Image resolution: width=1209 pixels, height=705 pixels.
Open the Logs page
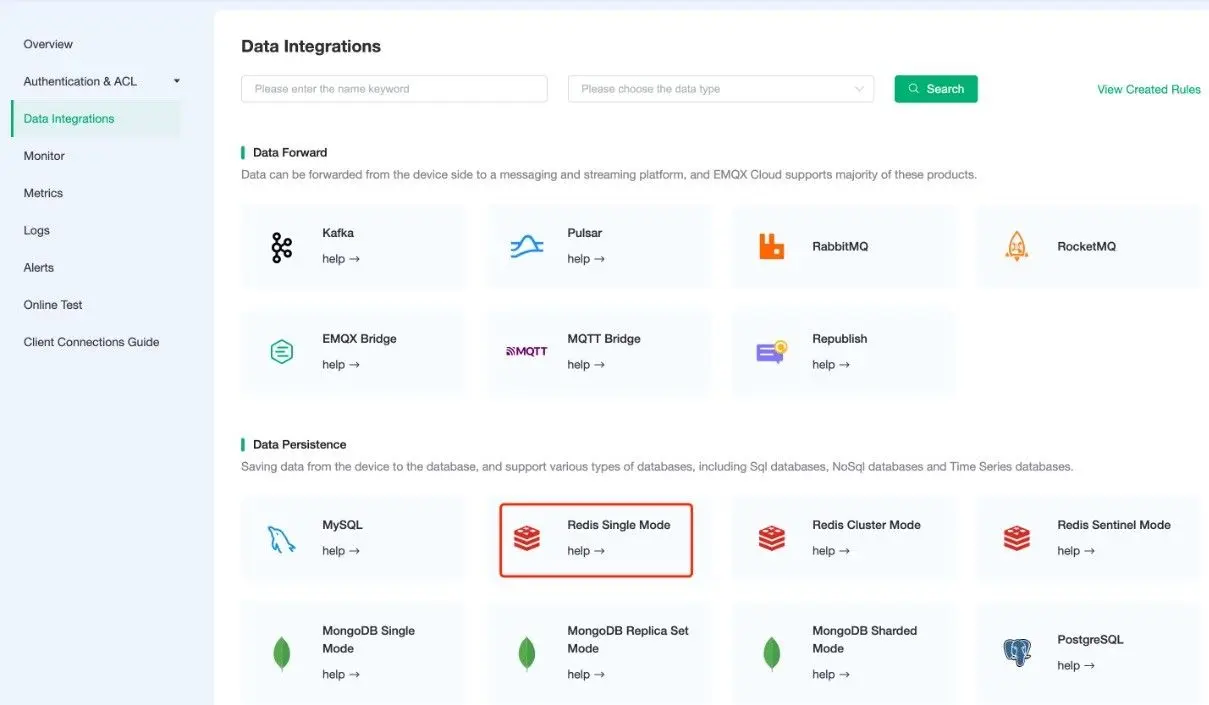point(36,230)
